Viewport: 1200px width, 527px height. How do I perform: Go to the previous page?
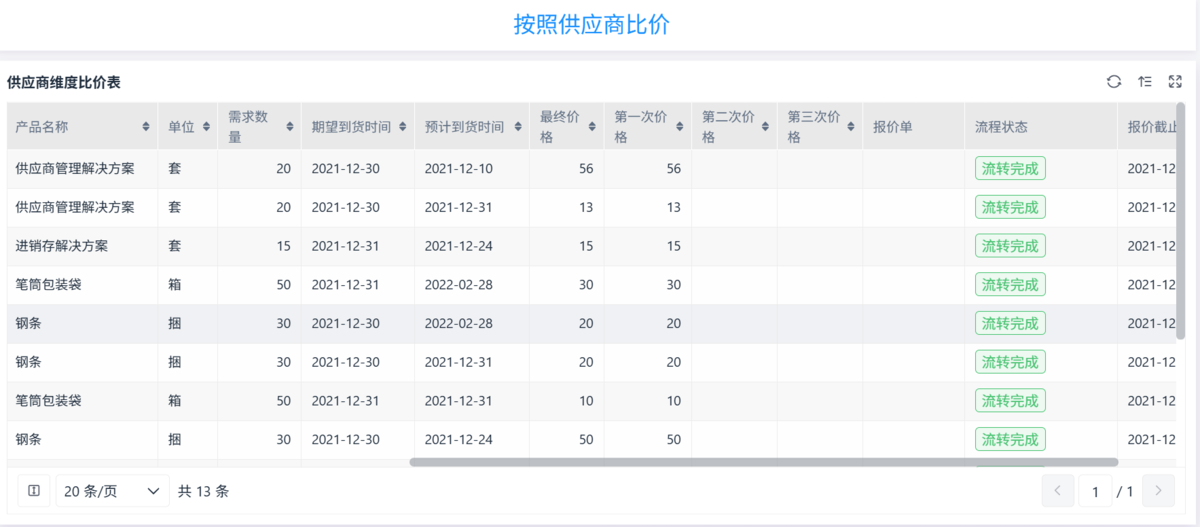pyautogui.click(x=1057, y=491)
